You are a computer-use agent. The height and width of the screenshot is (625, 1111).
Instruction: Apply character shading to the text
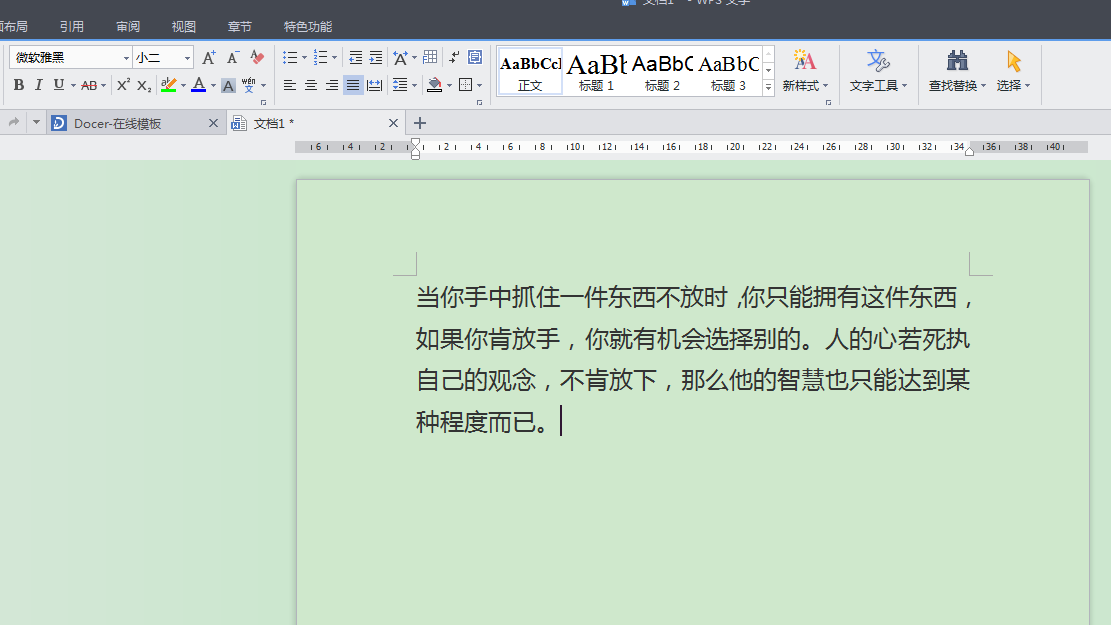point(228,86)
